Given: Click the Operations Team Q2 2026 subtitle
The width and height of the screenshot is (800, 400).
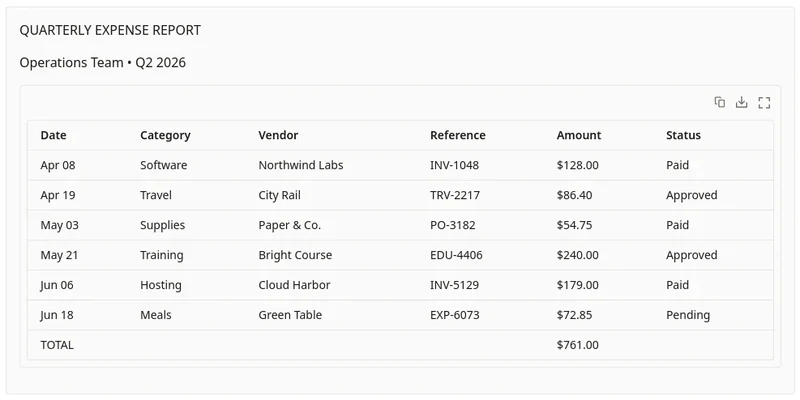Looking at the screenshot, I should (103, 63).
